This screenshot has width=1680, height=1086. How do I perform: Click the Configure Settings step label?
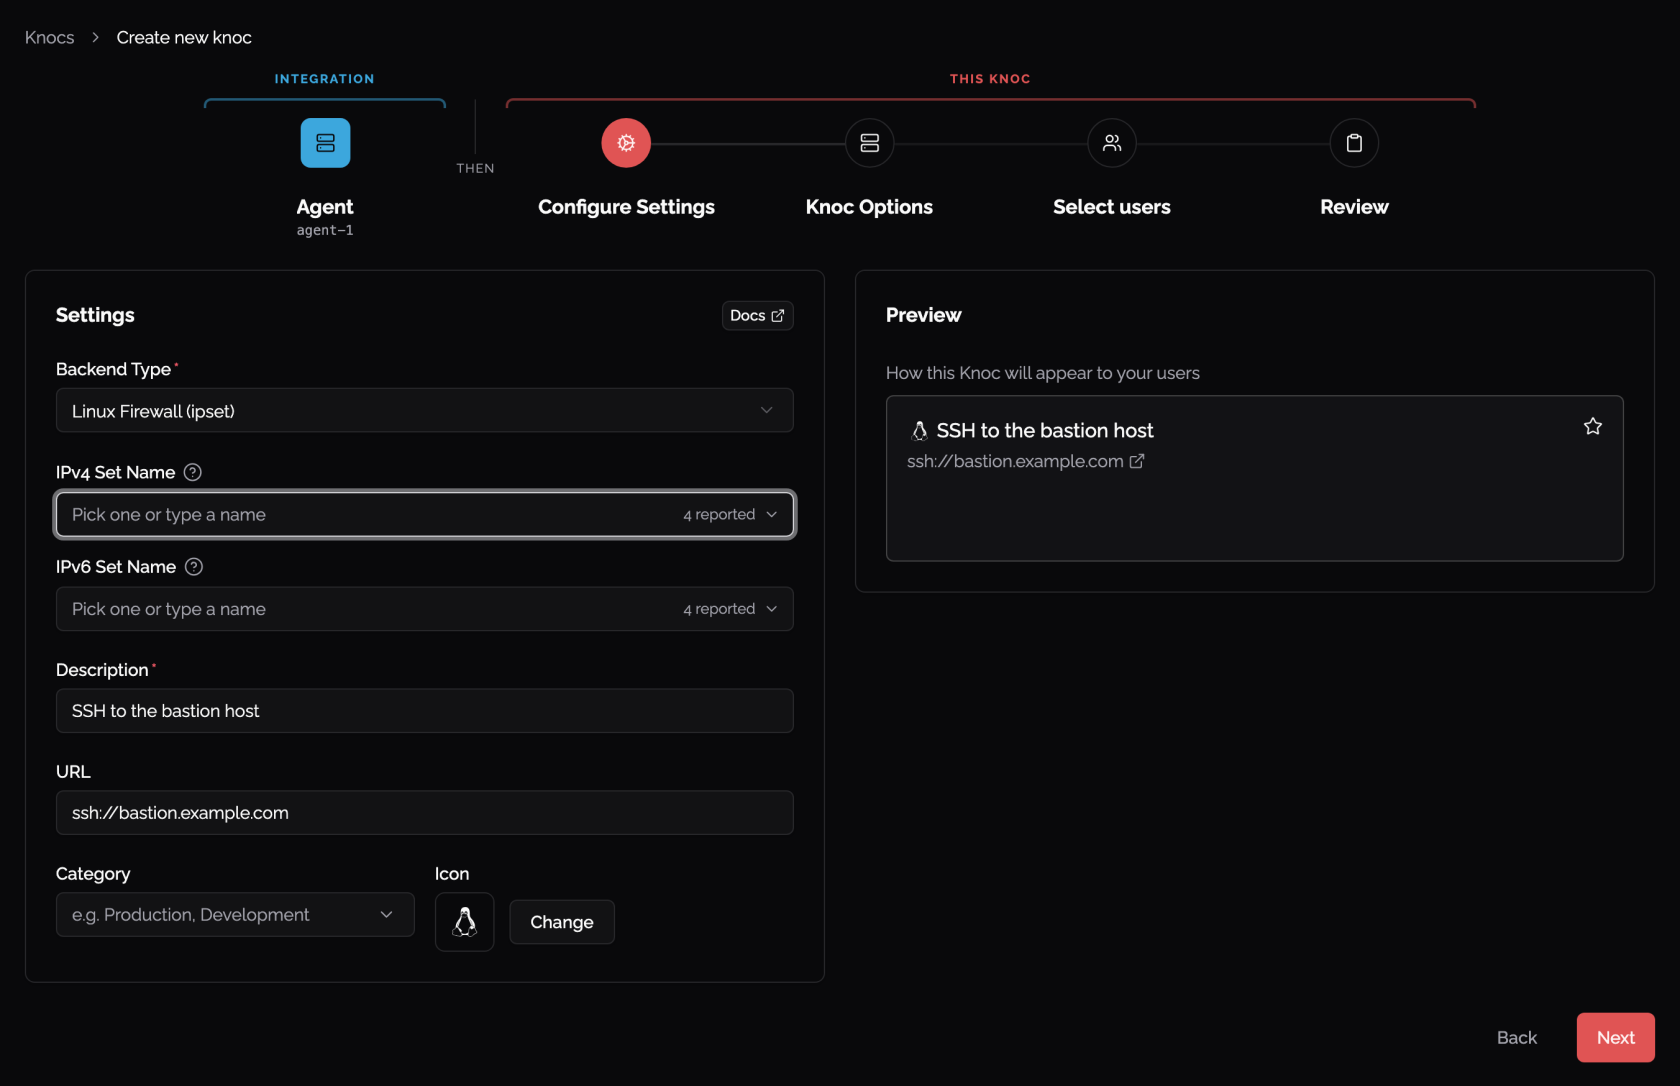pyautogui.click(x=626, y=207)
